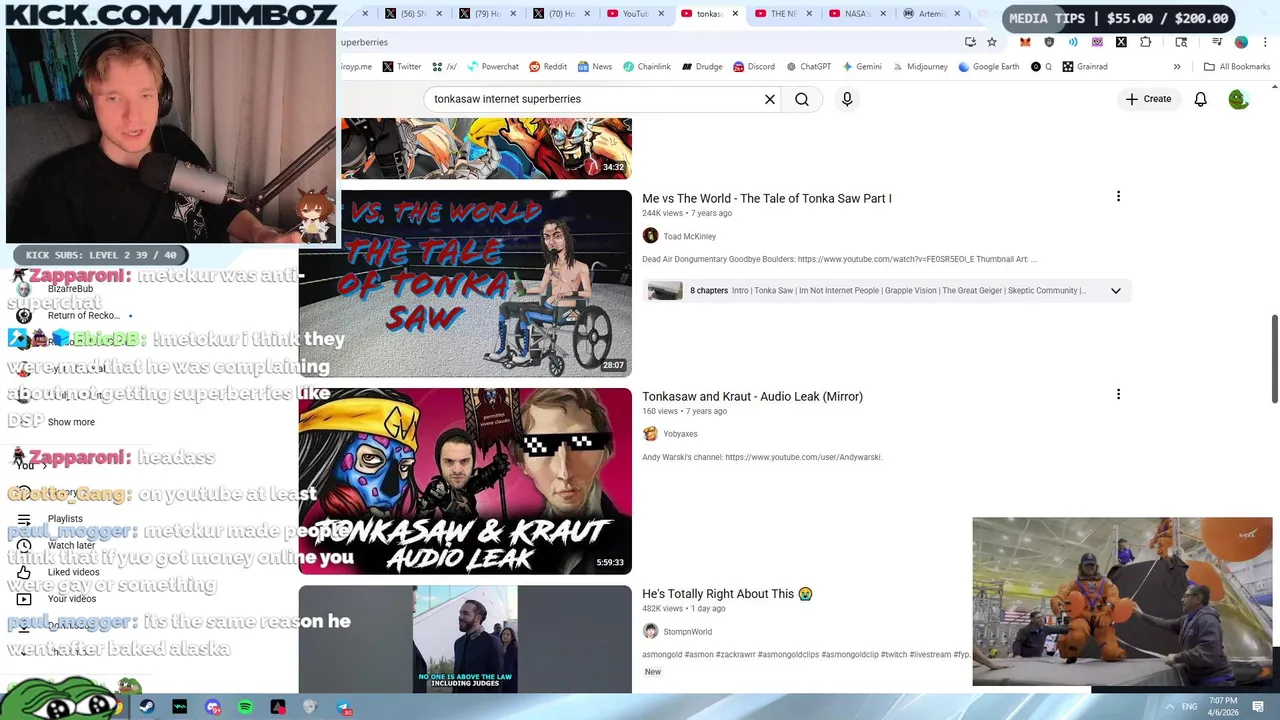
Task: Open the Drudge bookmark
Action: click(702, 67)
